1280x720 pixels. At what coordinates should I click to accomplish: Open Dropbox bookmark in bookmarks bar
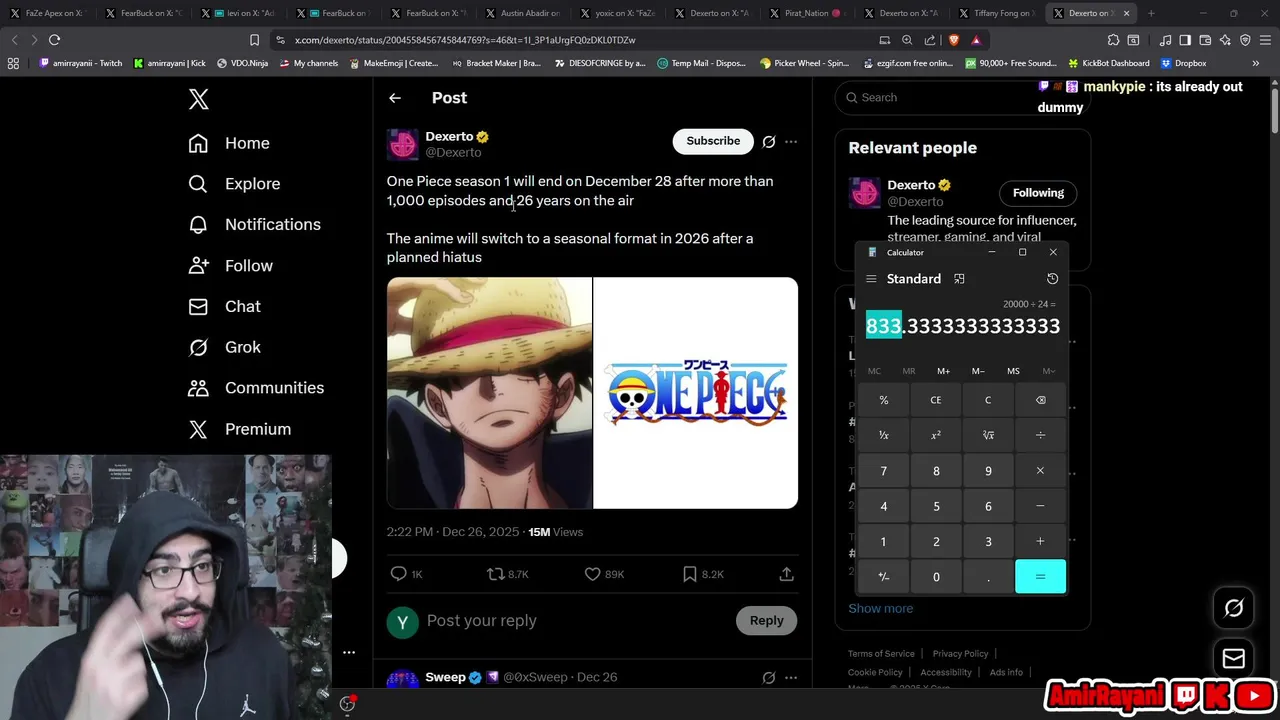click(x=1183, y=63)
